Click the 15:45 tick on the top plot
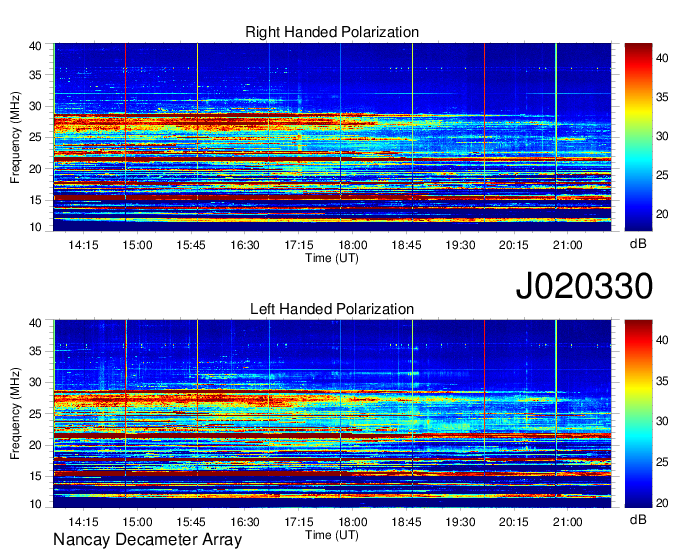680x552 pixels. [x=191, y=245]
